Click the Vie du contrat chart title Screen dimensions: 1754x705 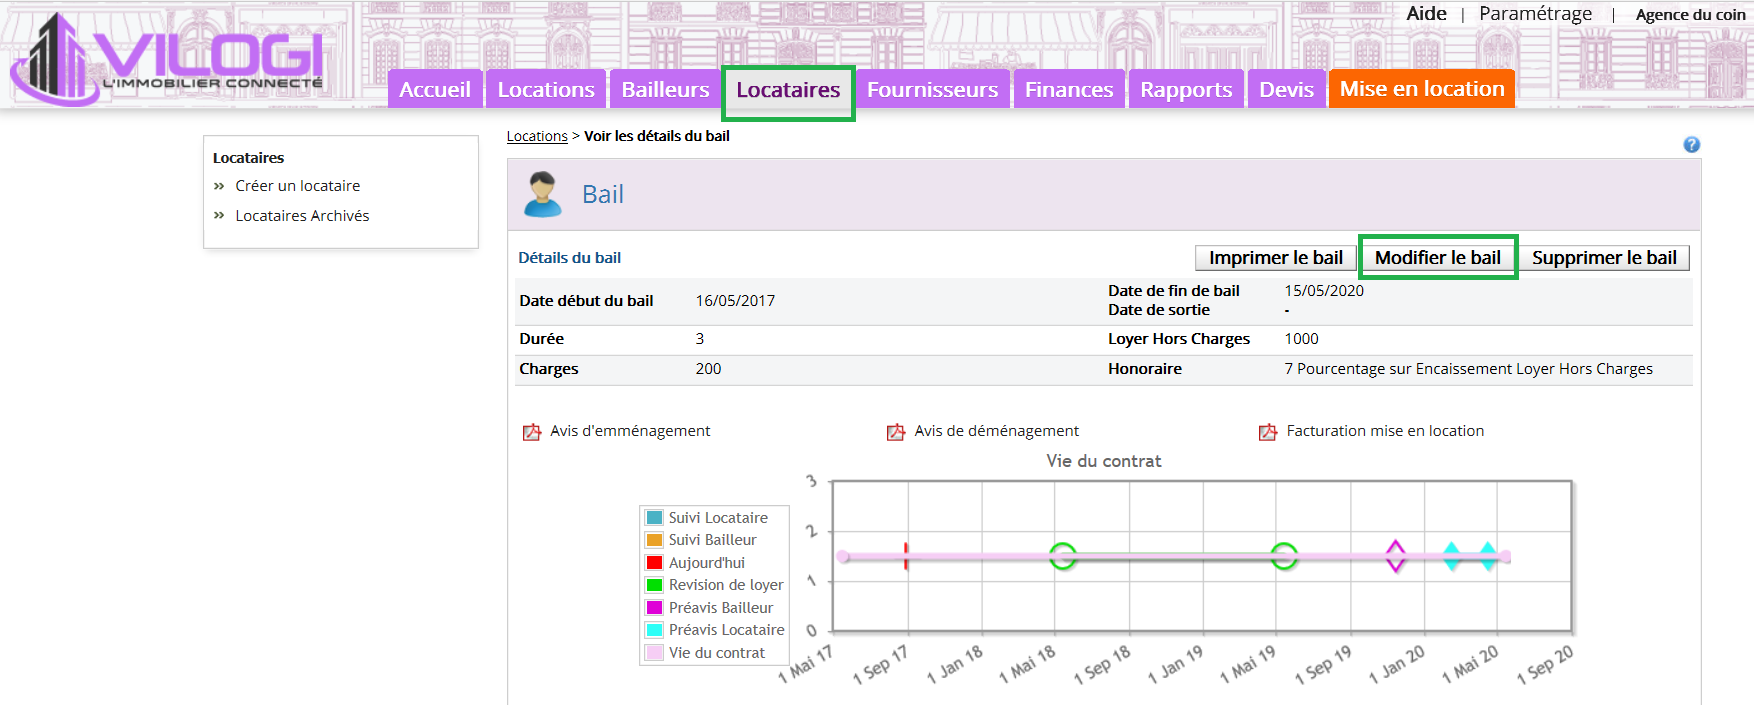1104,461
